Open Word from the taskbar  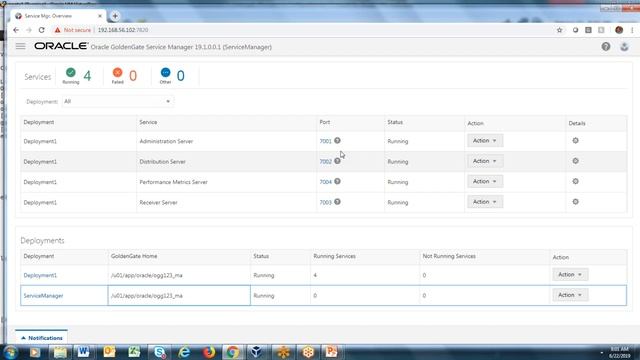84,352
